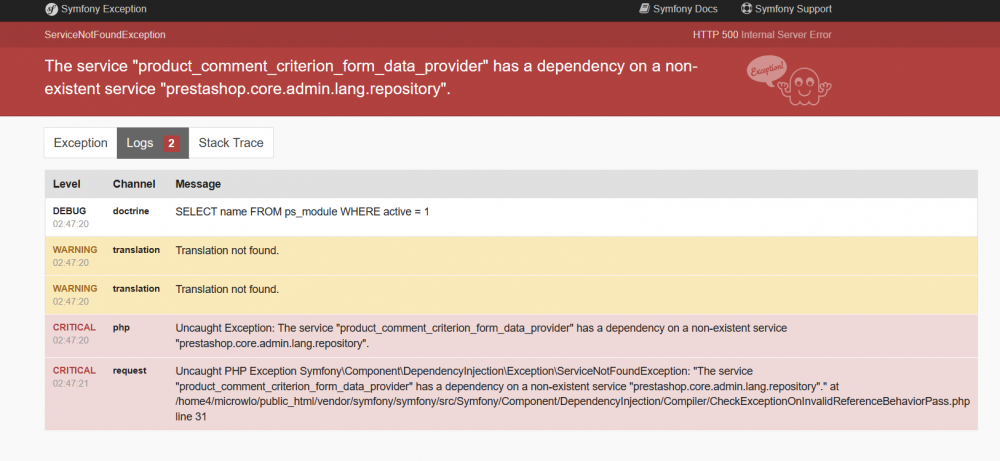Click the Symfony Support lifebuoy icon

tap(746, 9)
